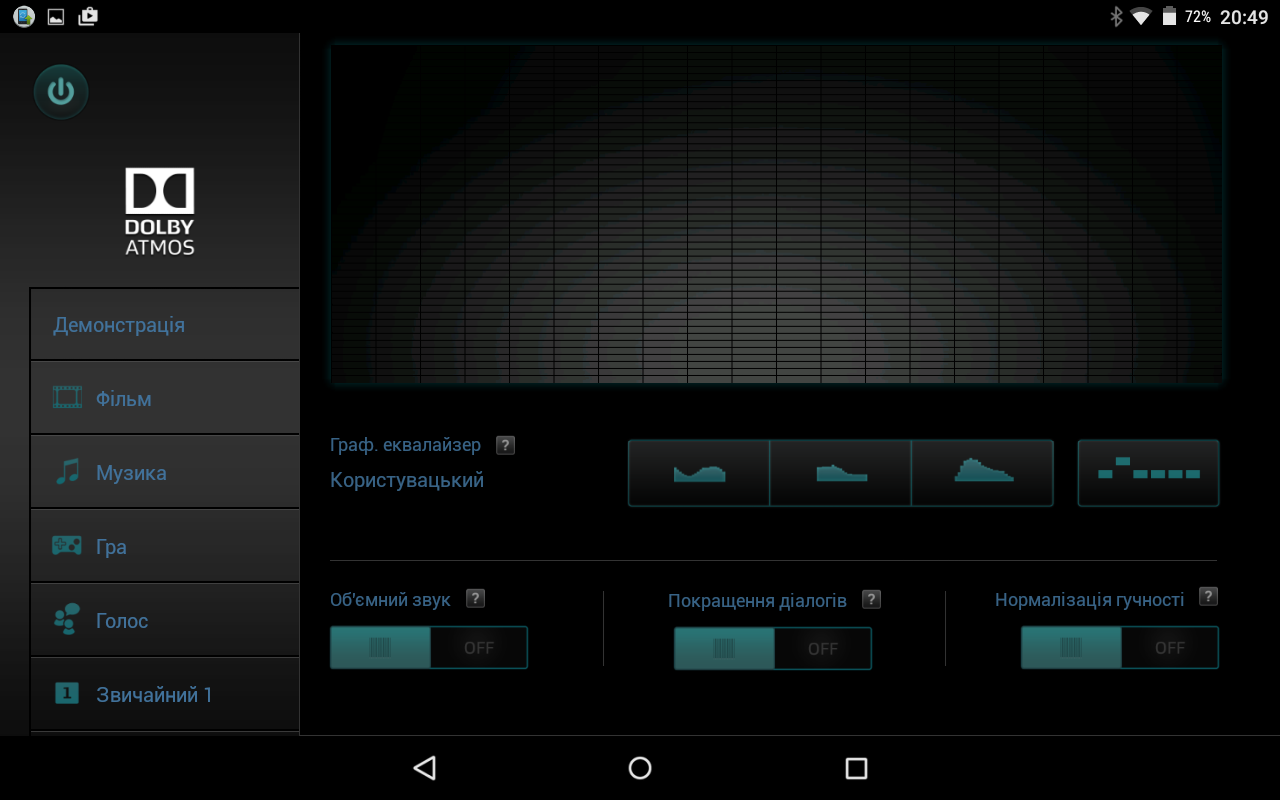Open the Демонстрація menu item
1280x800 pixels.
165,325
